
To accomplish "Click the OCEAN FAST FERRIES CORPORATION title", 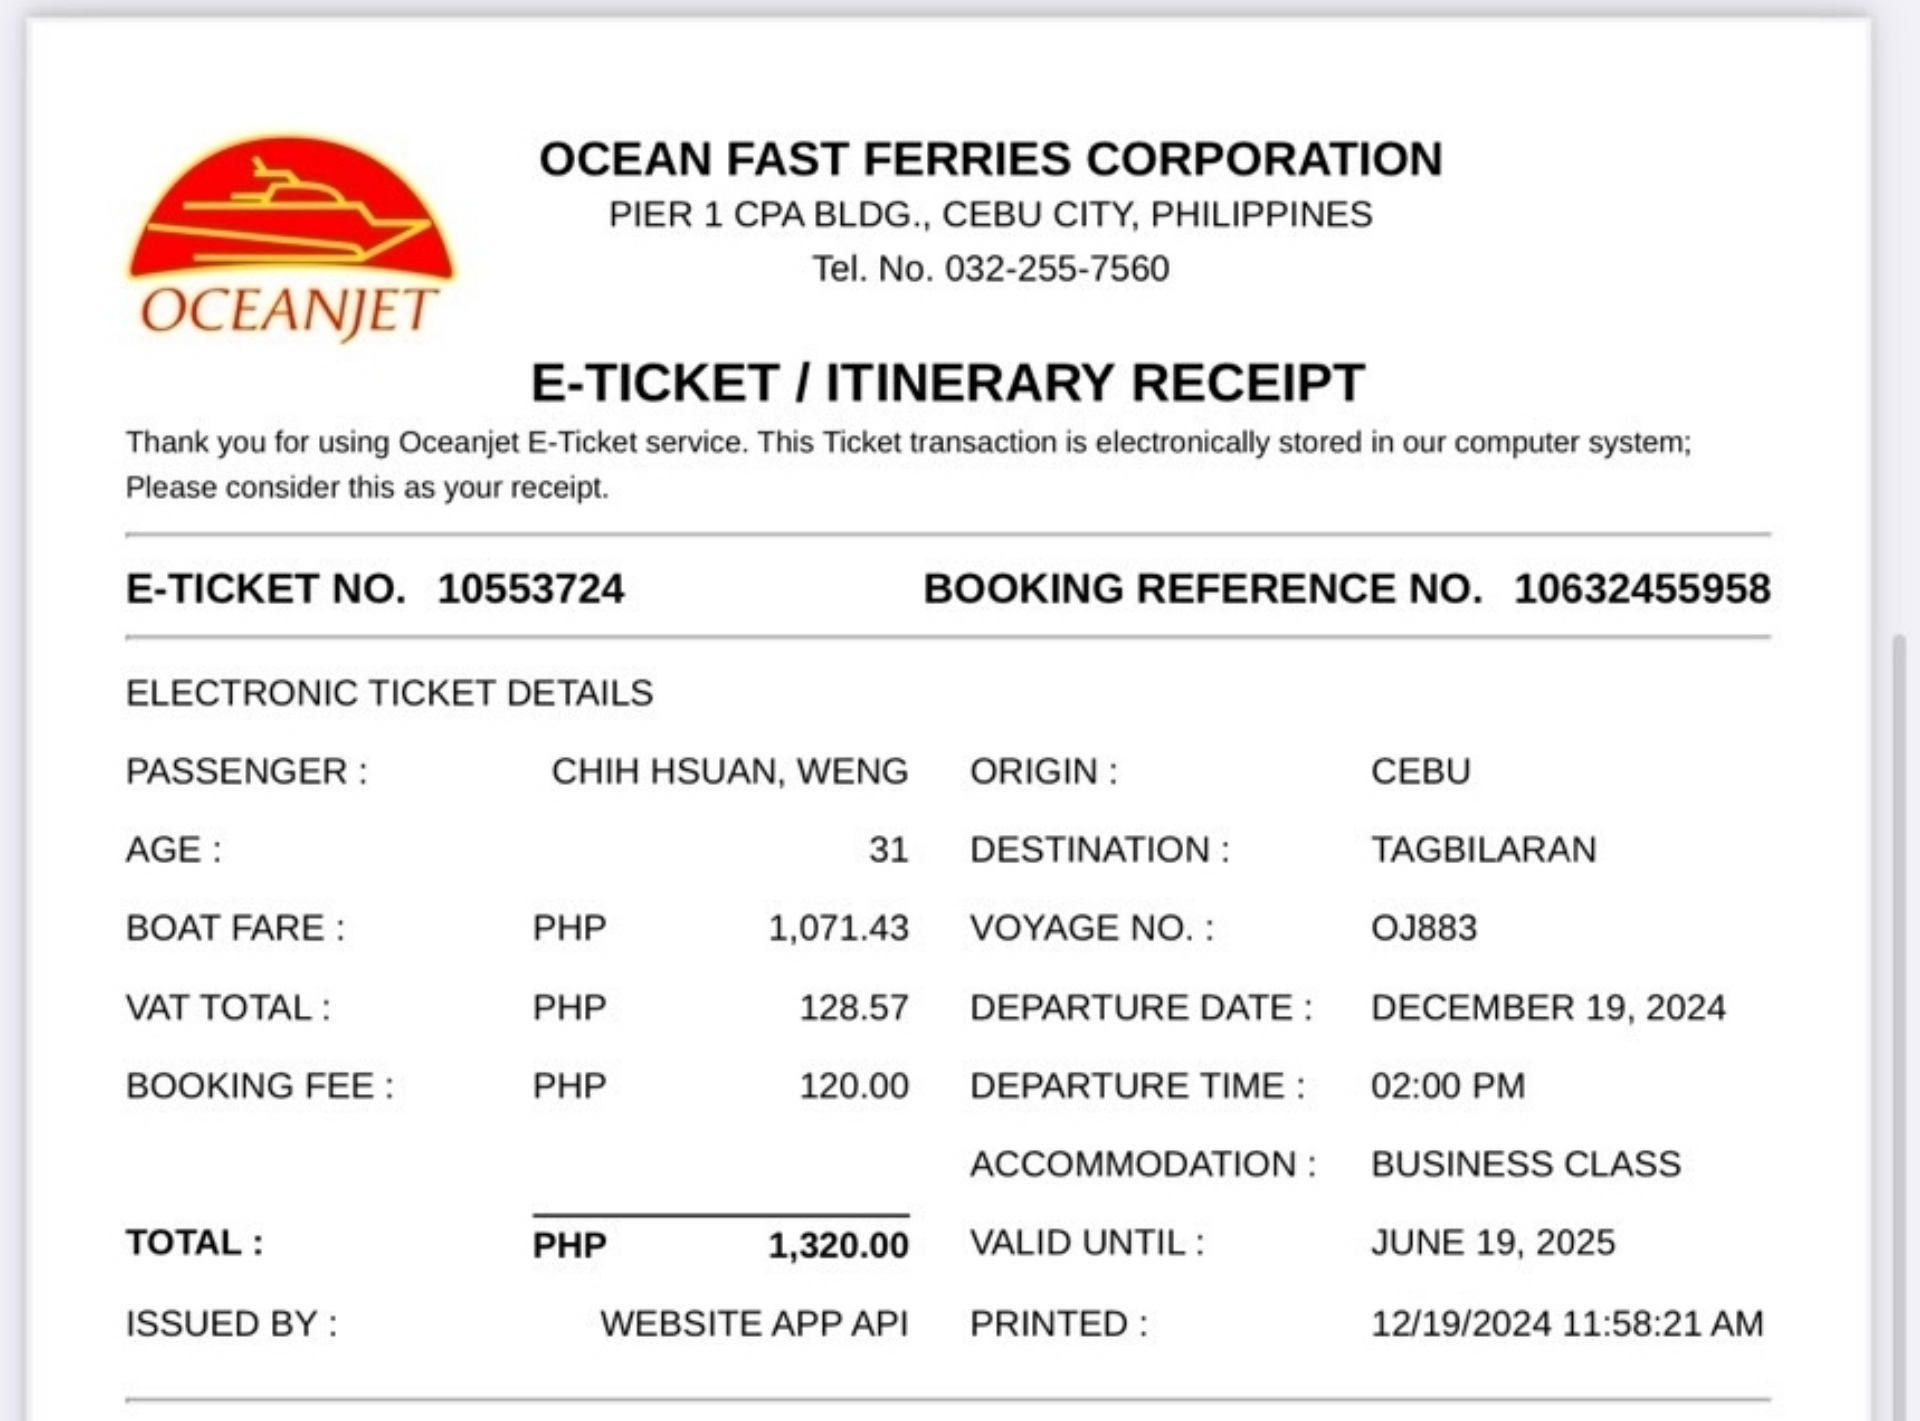I will 991,159.
